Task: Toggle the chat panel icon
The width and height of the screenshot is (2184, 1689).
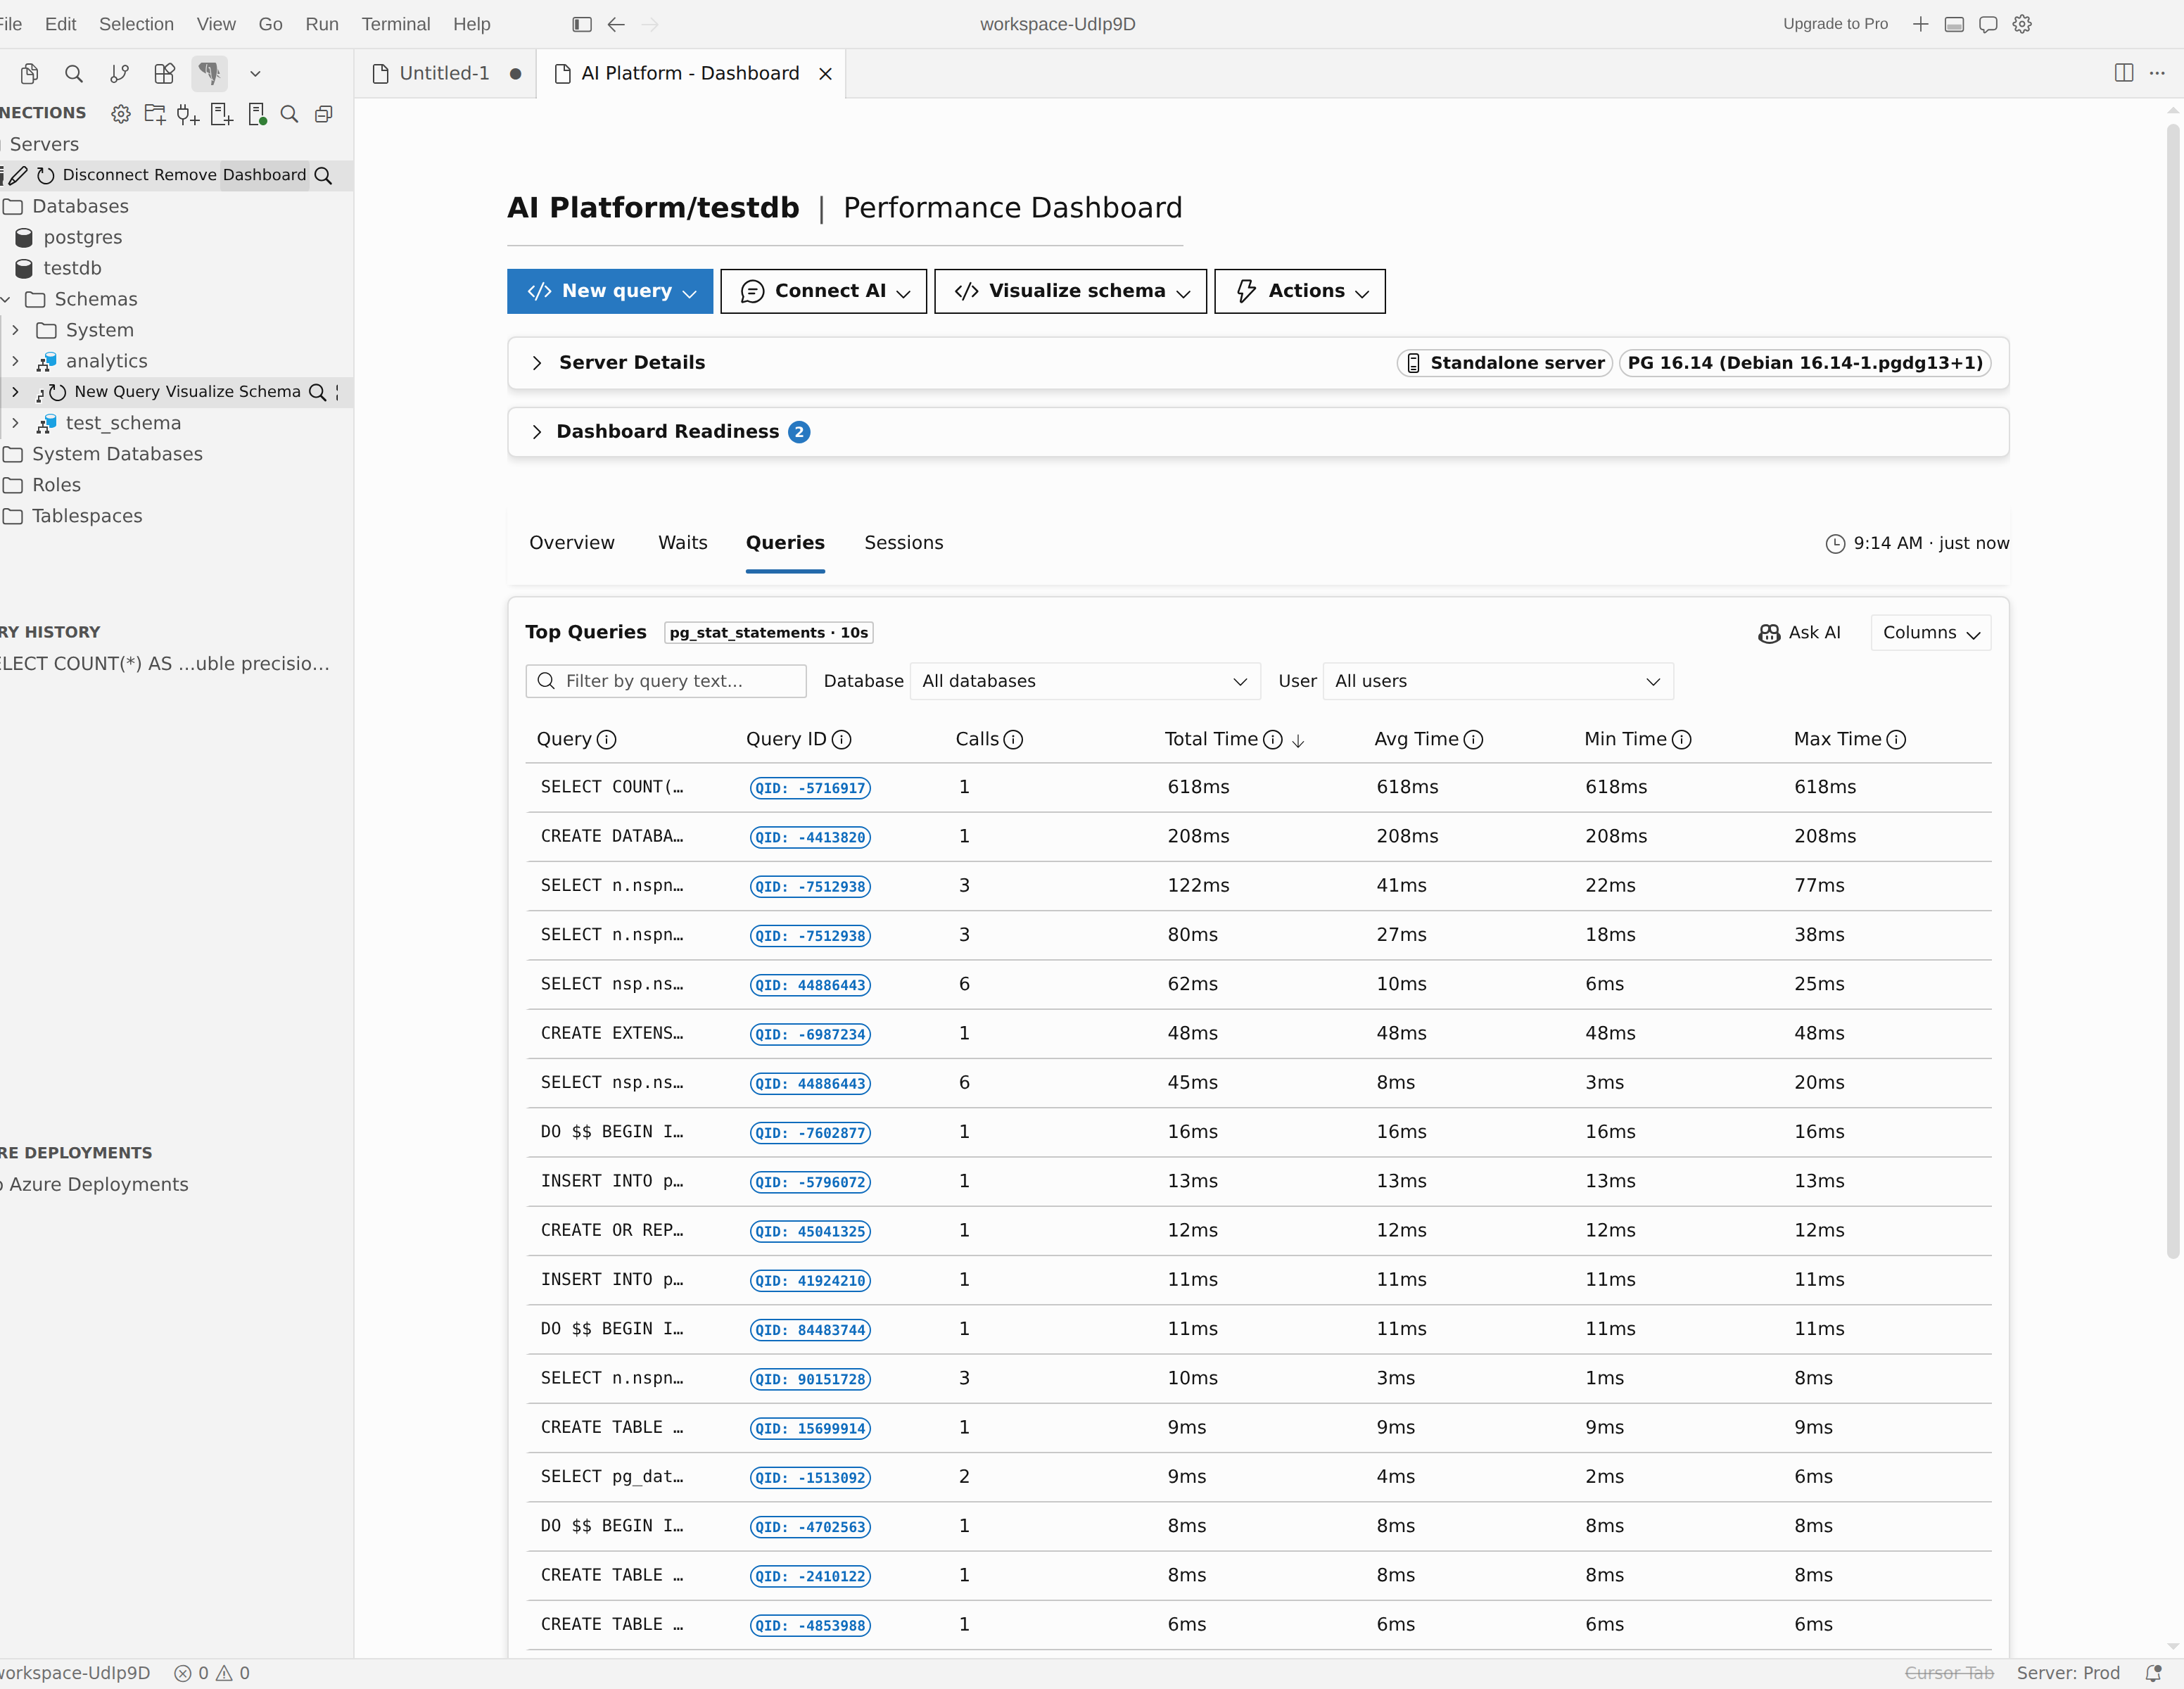Action: tap(1988, 24)
